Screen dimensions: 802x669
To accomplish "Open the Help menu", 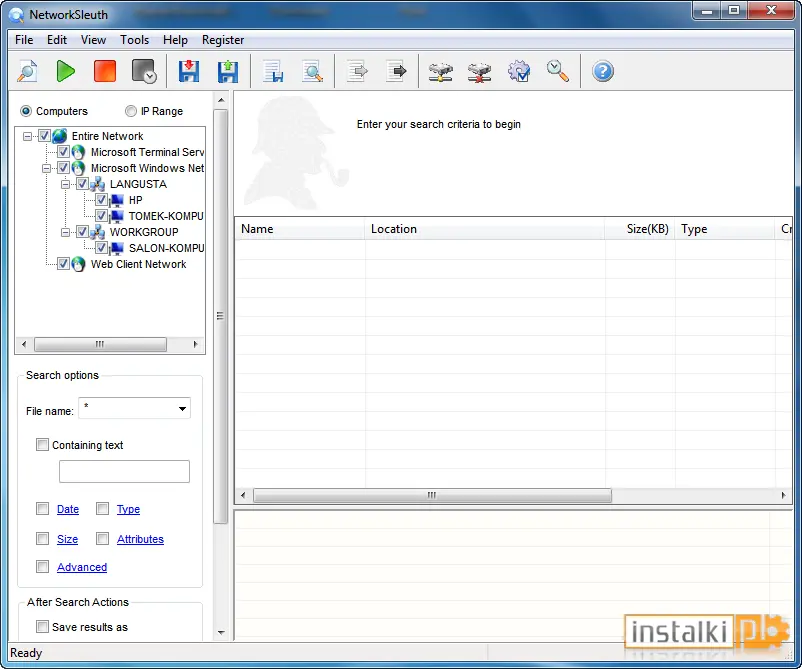I will 175,40.
